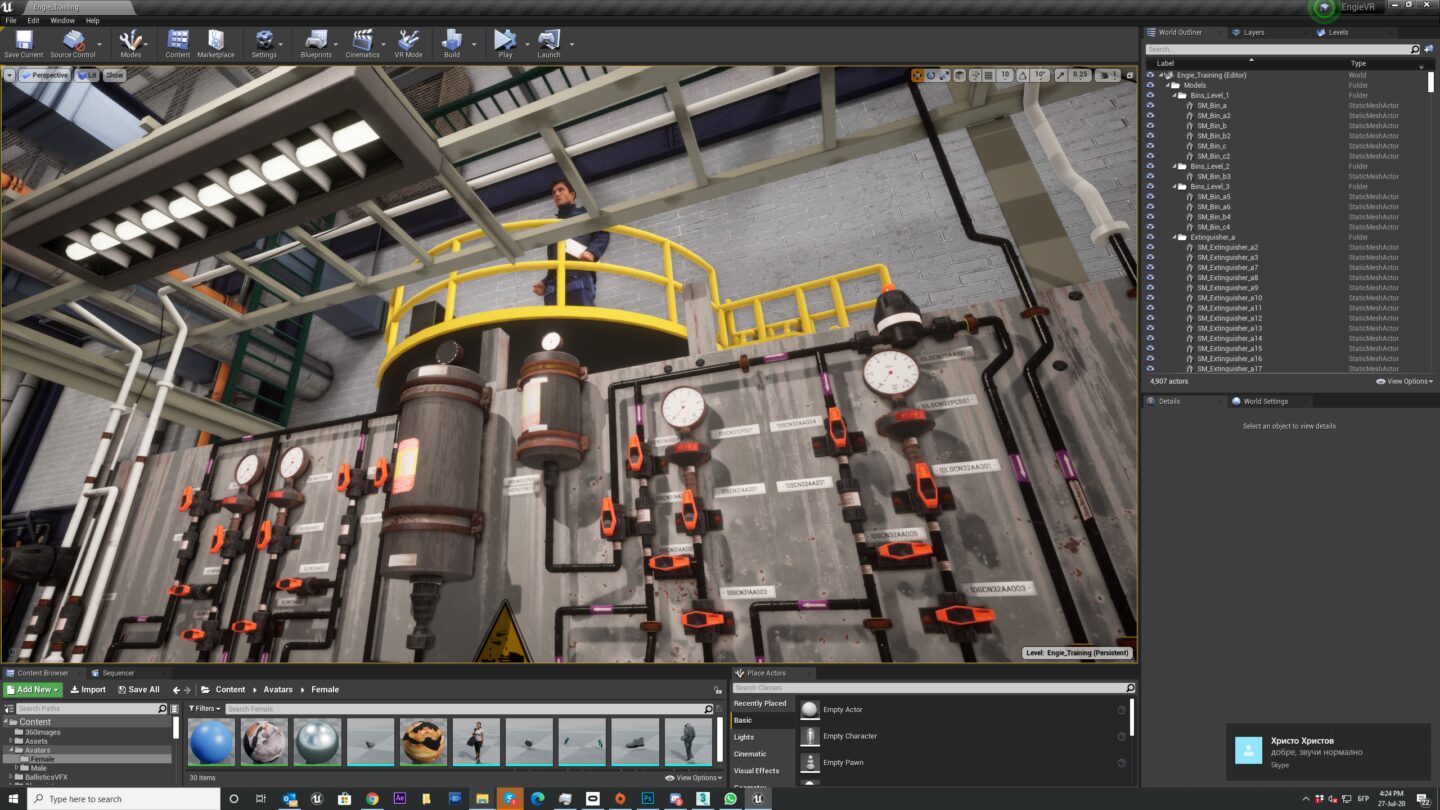1440x810 pixels.
Task: Collapse the Extinguisher_a folder
Action: click(1175, 237)
